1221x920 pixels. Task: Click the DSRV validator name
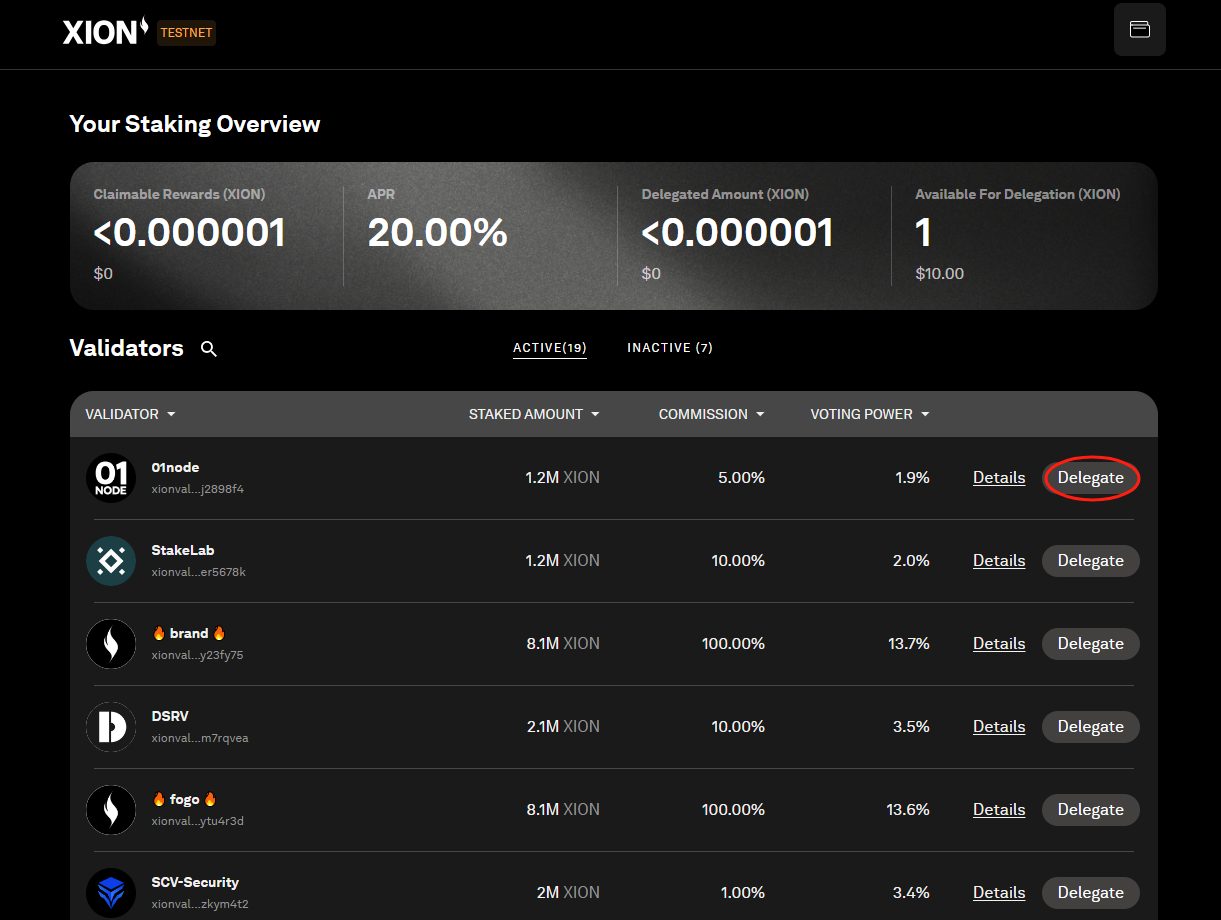pyautogui.click(x=170, y=717)
